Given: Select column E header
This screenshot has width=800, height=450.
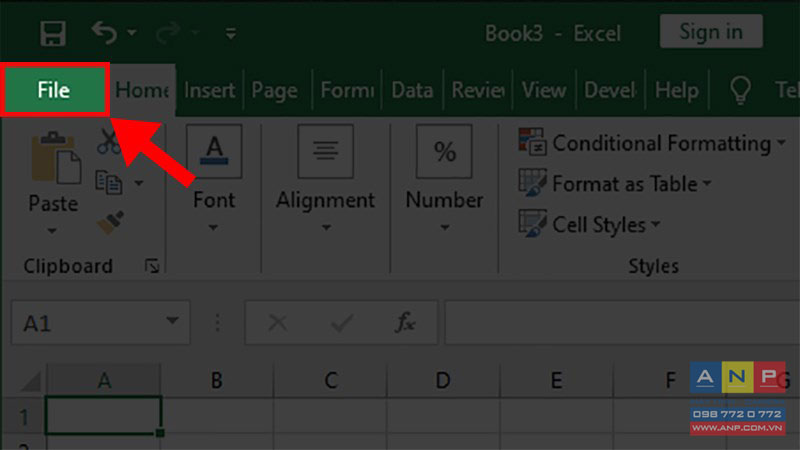Looking at the screenshot, I should (557, 380).
